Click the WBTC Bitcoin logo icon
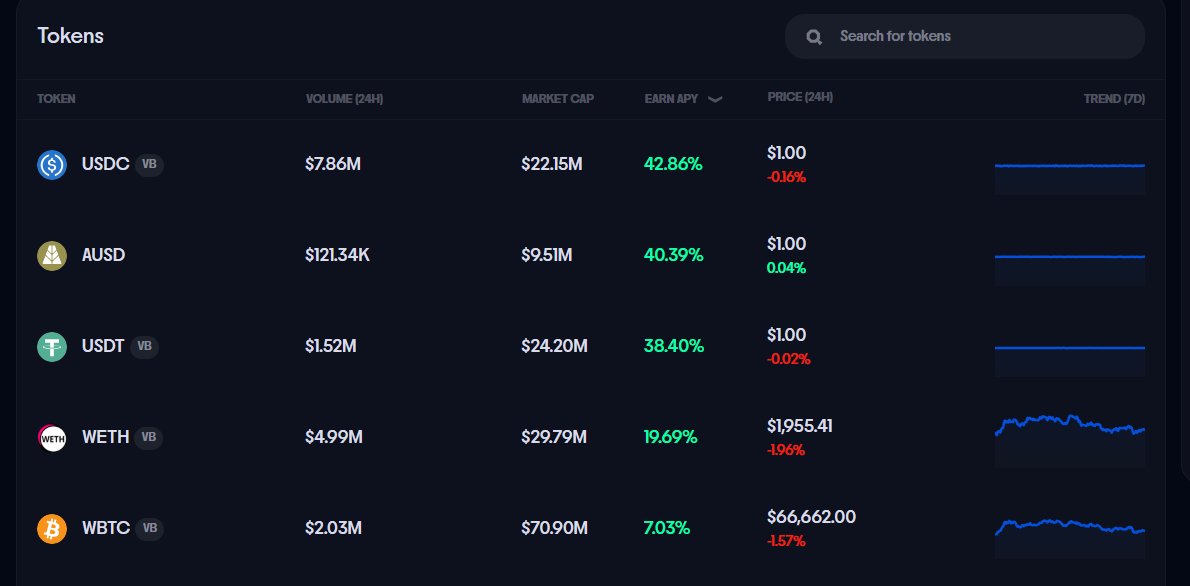Image resolution: width=1190 pixels, height=586 pixels. tap(52, 529)
